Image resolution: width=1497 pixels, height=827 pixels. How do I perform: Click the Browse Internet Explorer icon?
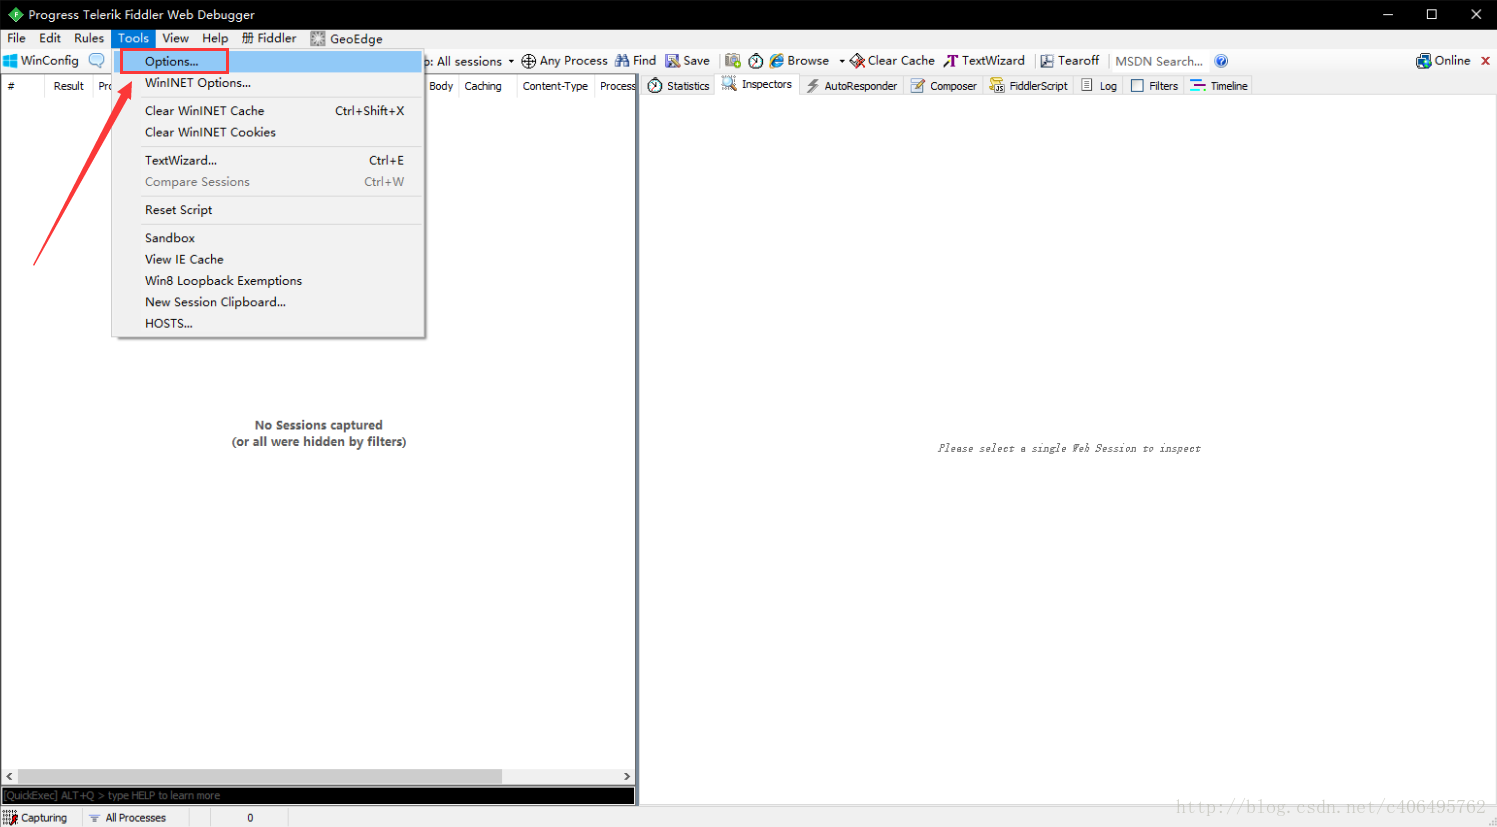(x=776, y=61)
